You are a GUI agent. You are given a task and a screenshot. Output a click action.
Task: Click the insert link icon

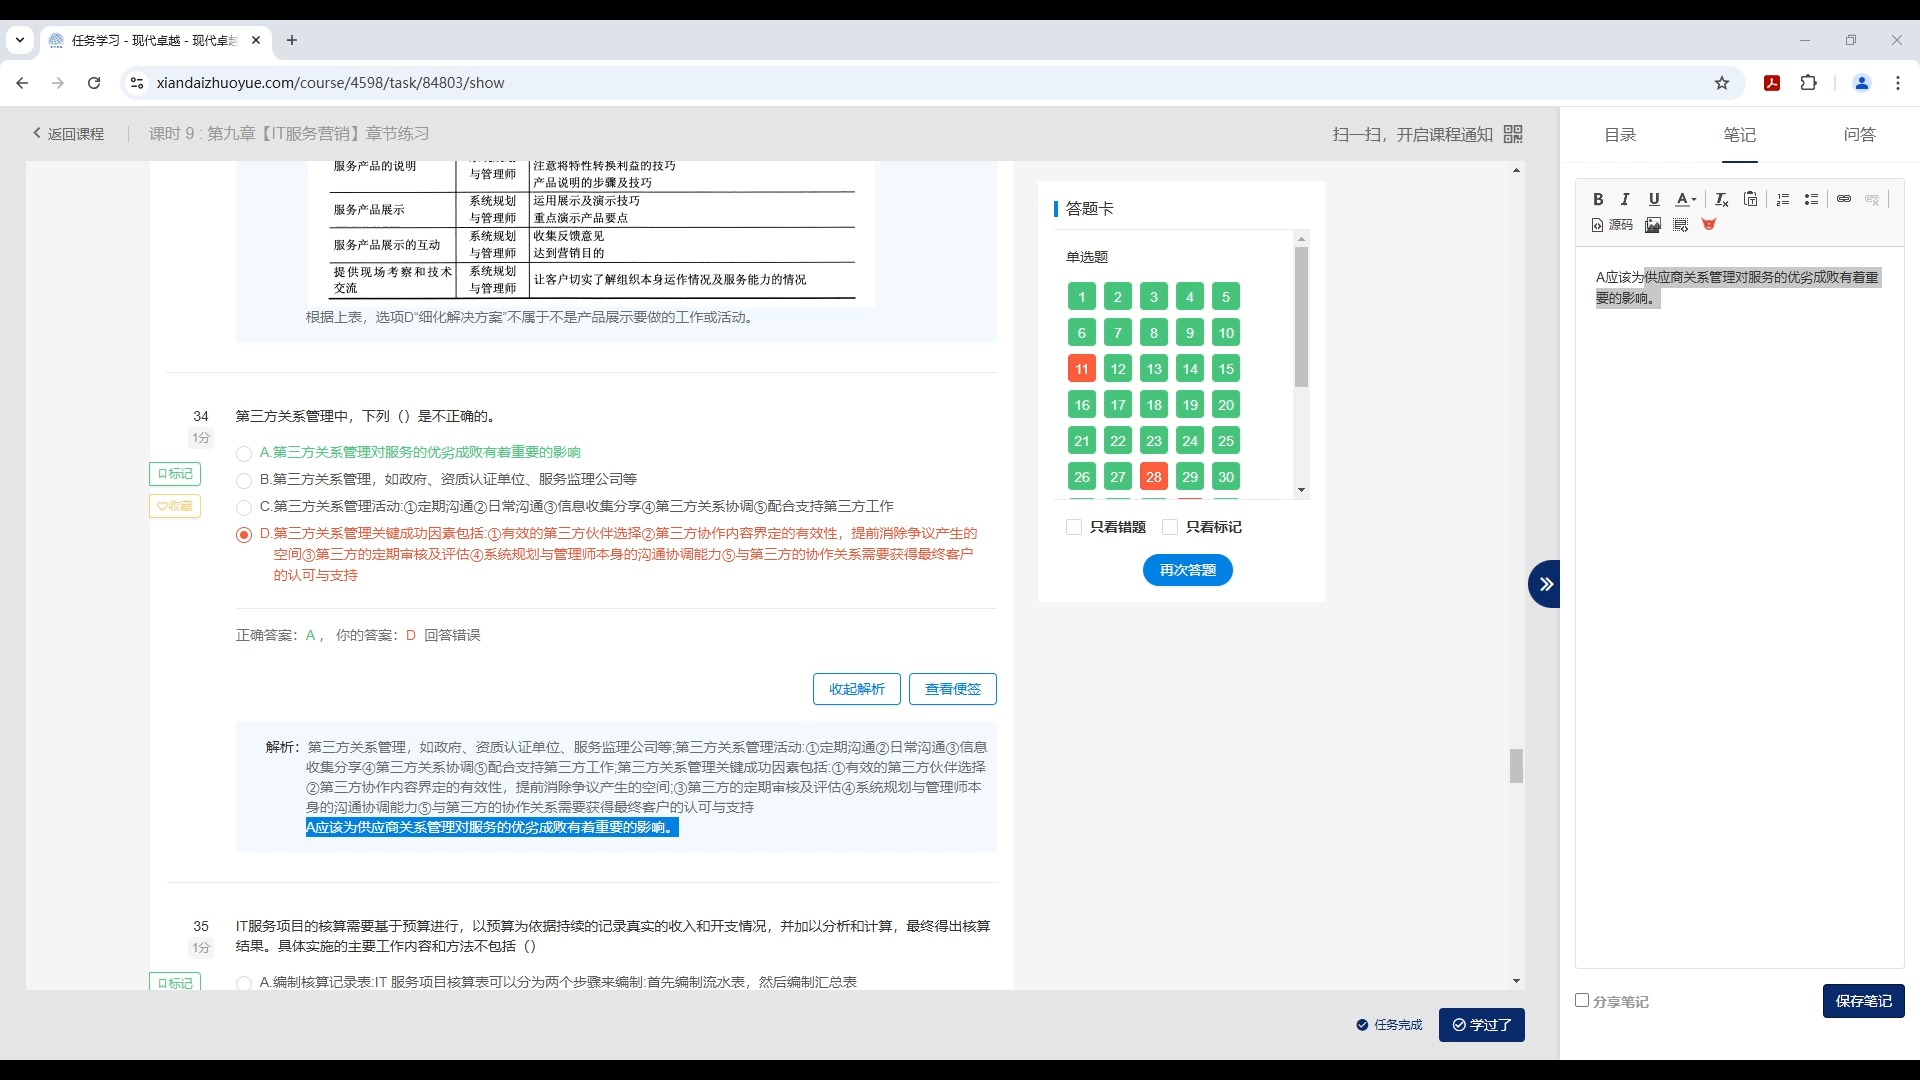click(1844, 199)
